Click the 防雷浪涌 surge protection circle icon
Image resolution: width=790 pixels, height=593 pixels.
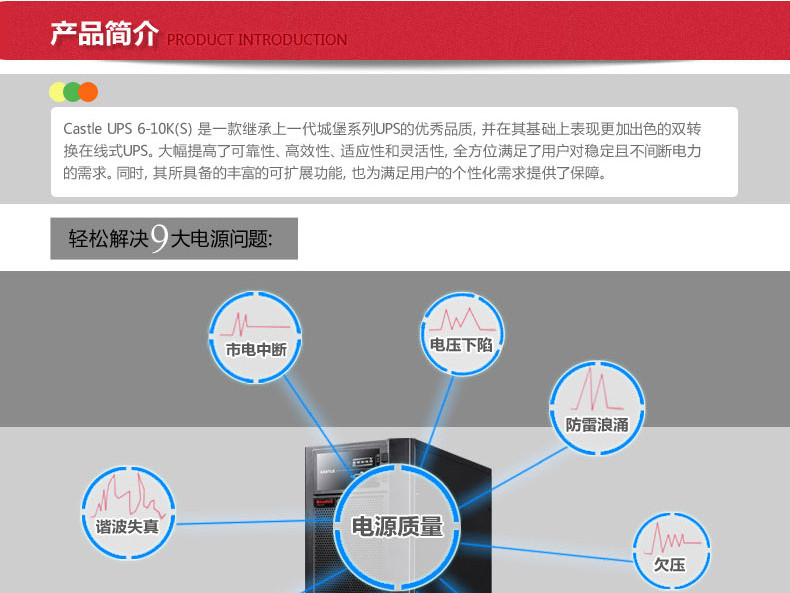(x=597, y=408)
